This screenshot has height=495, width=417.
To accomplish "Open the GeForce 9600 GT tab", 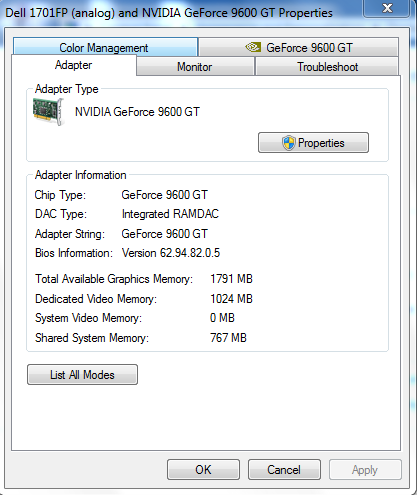I will (x=298, y=47).
